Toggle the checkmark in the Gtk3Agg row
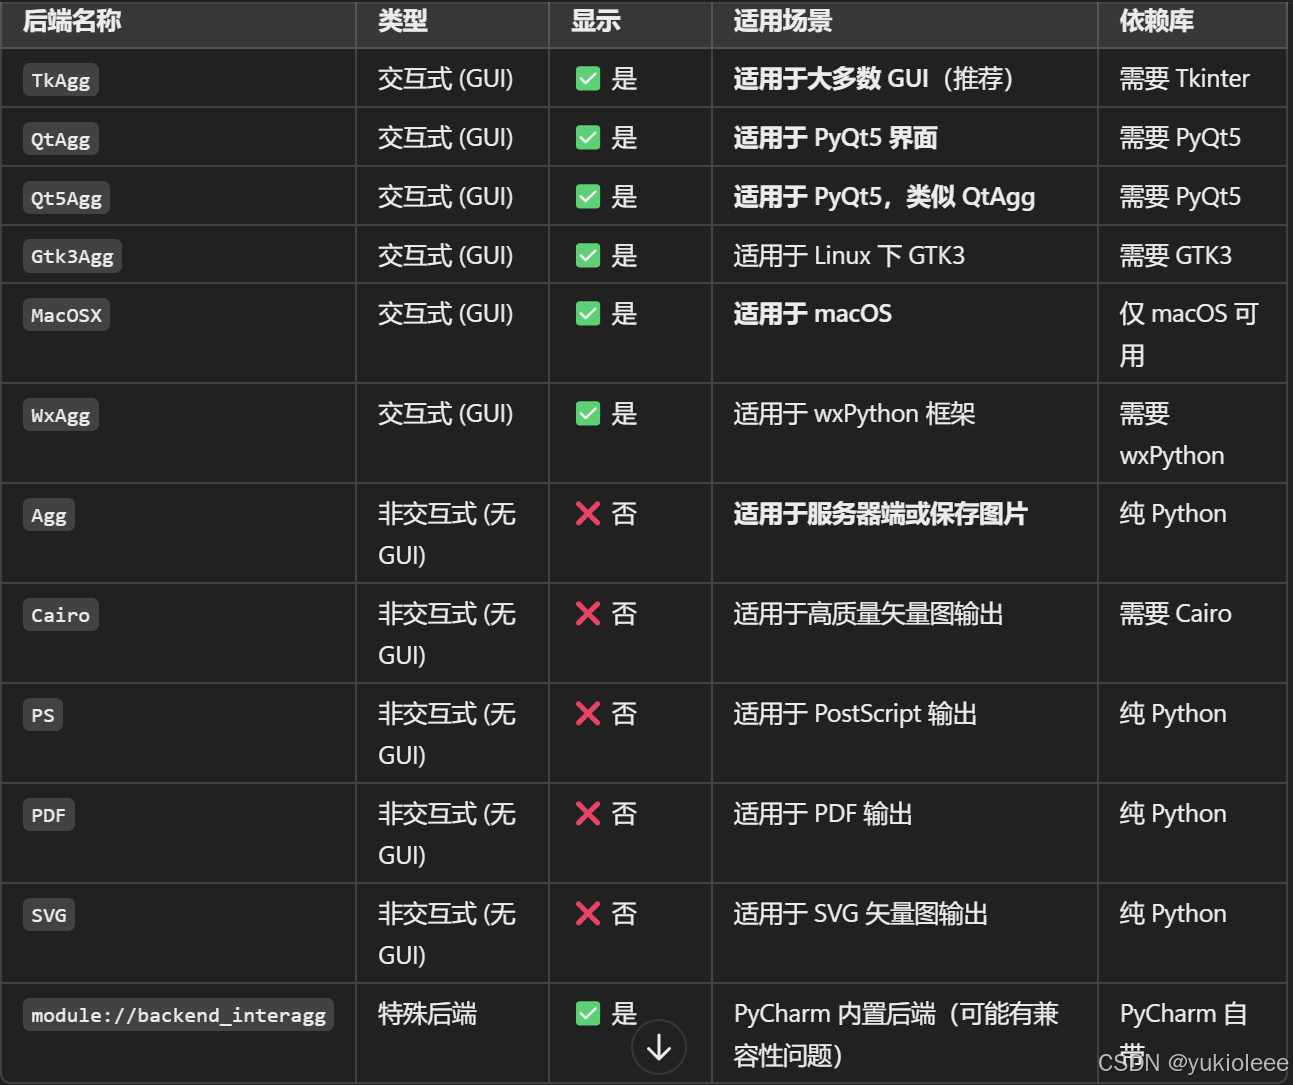1293x1085 pixels. click(x=588, y=255)
